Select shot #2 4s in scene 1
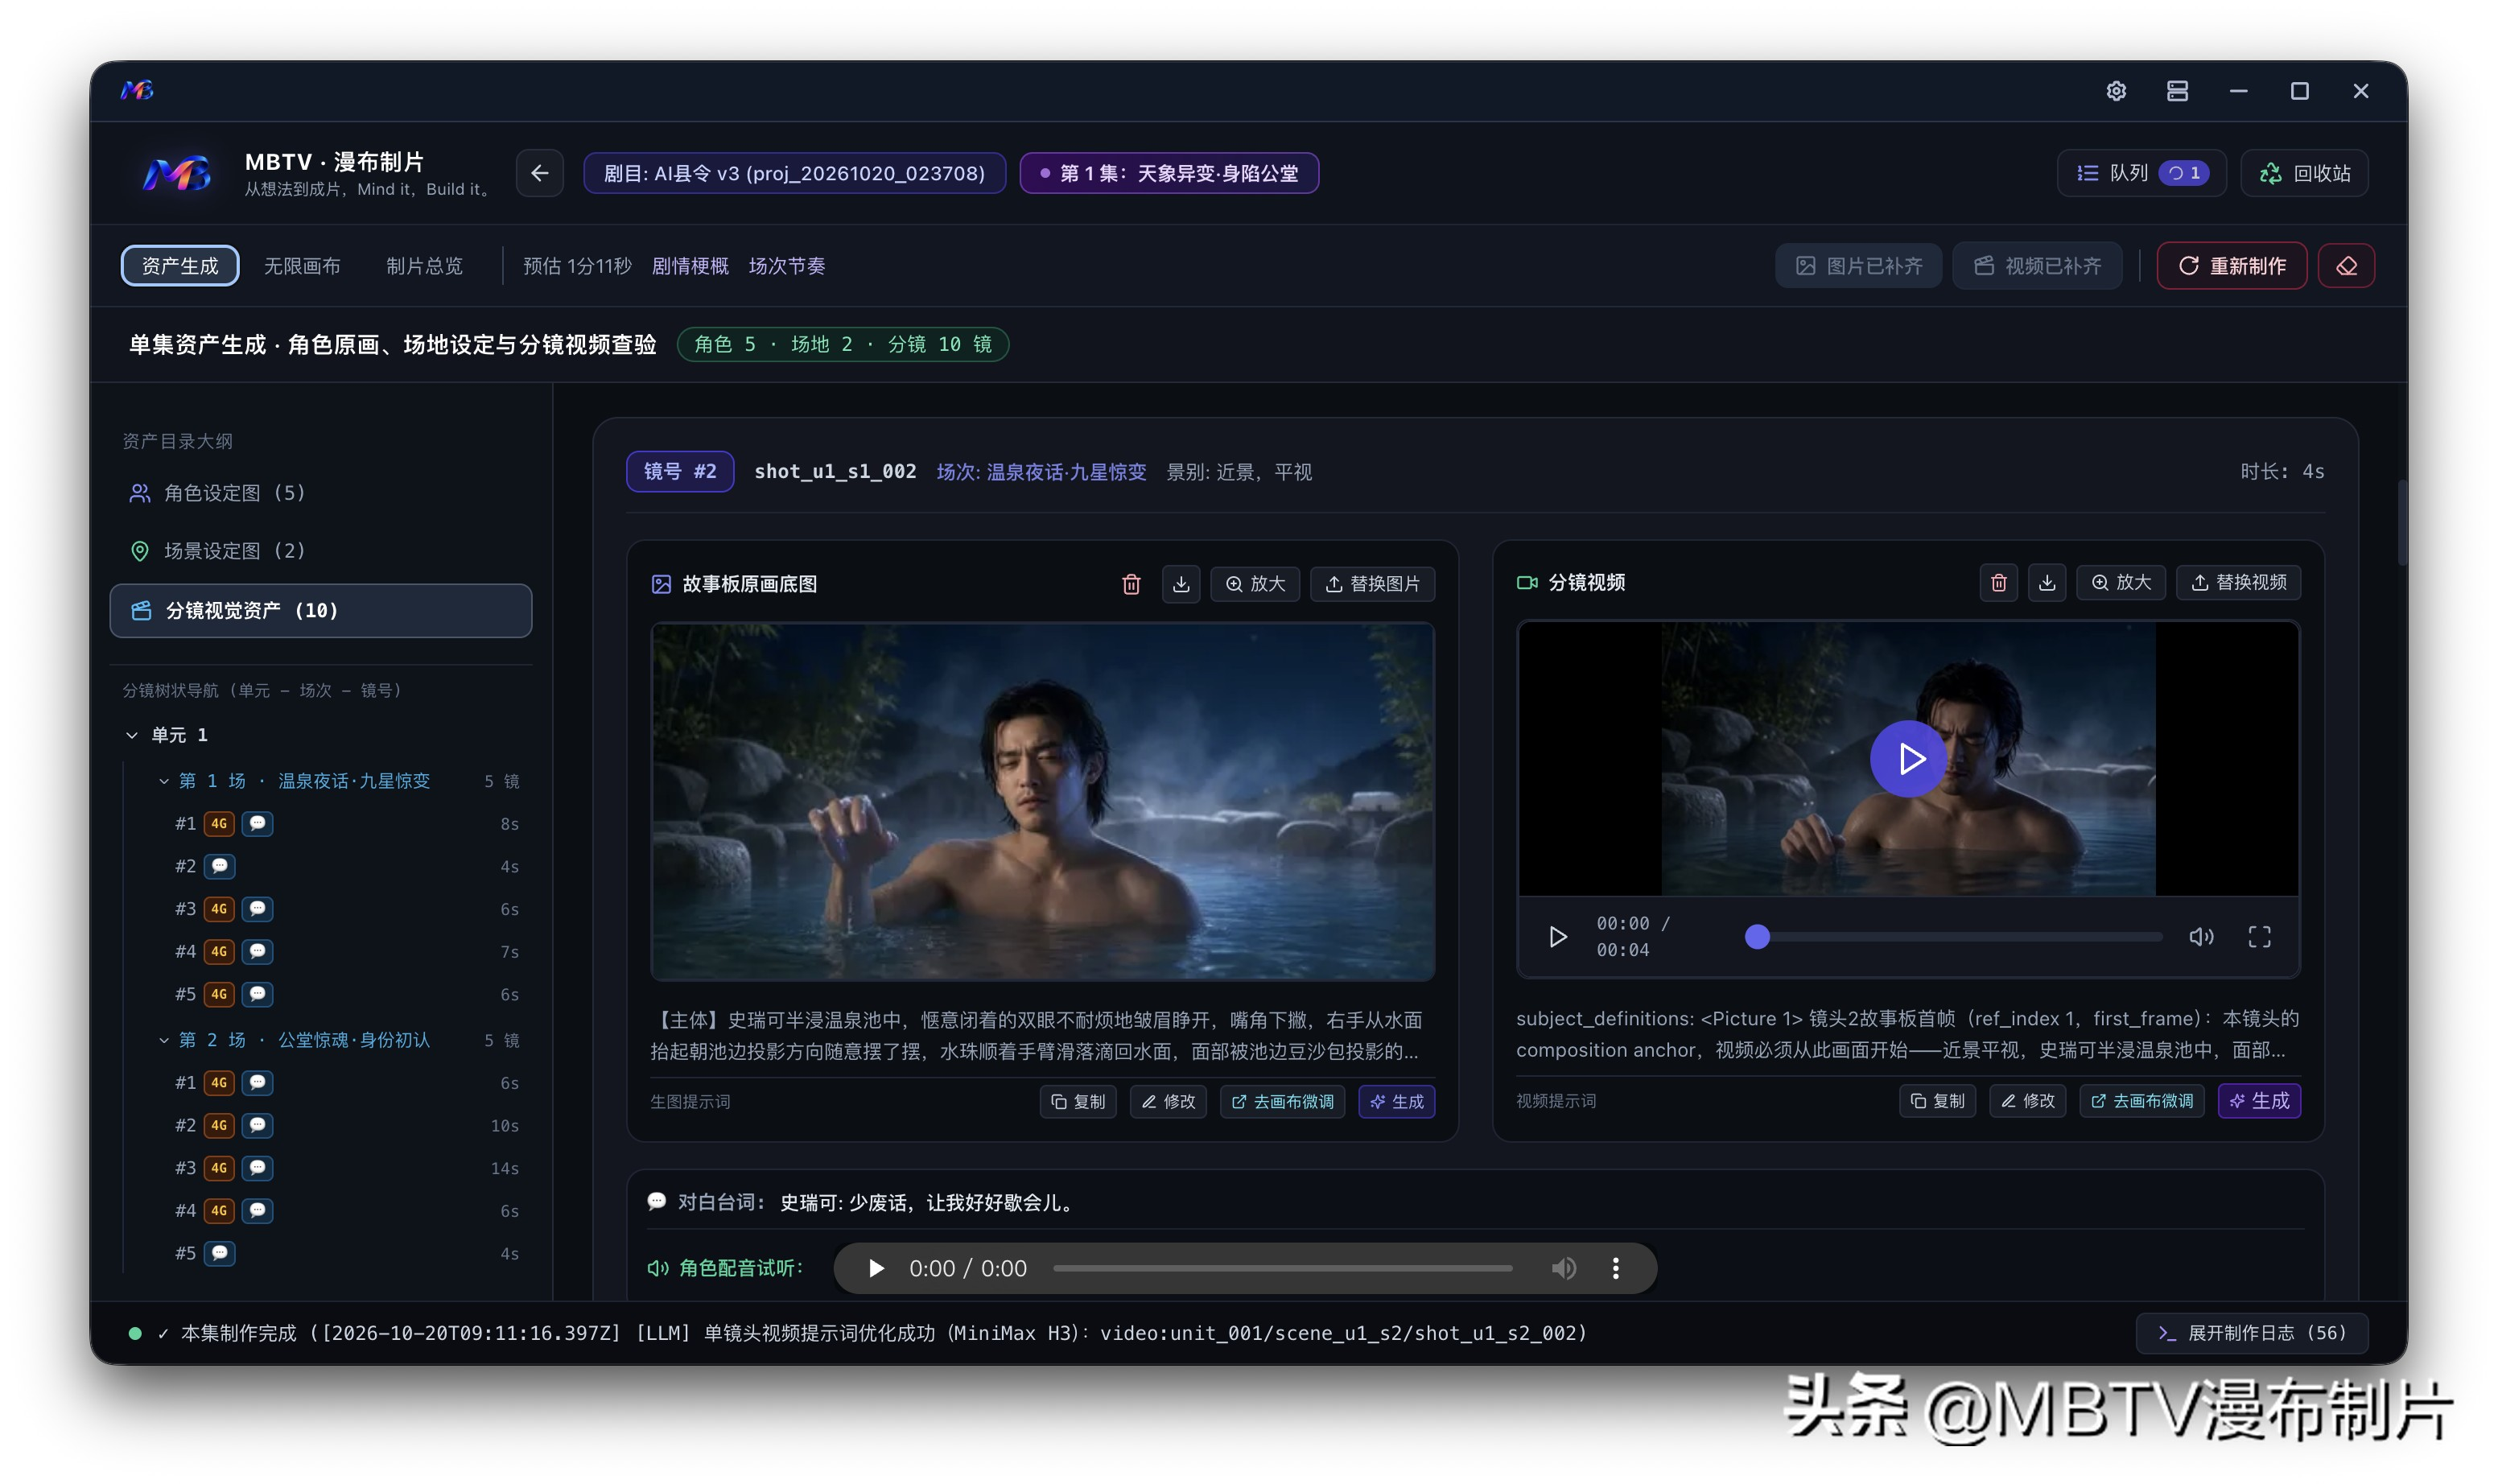 tap(345, 866)
